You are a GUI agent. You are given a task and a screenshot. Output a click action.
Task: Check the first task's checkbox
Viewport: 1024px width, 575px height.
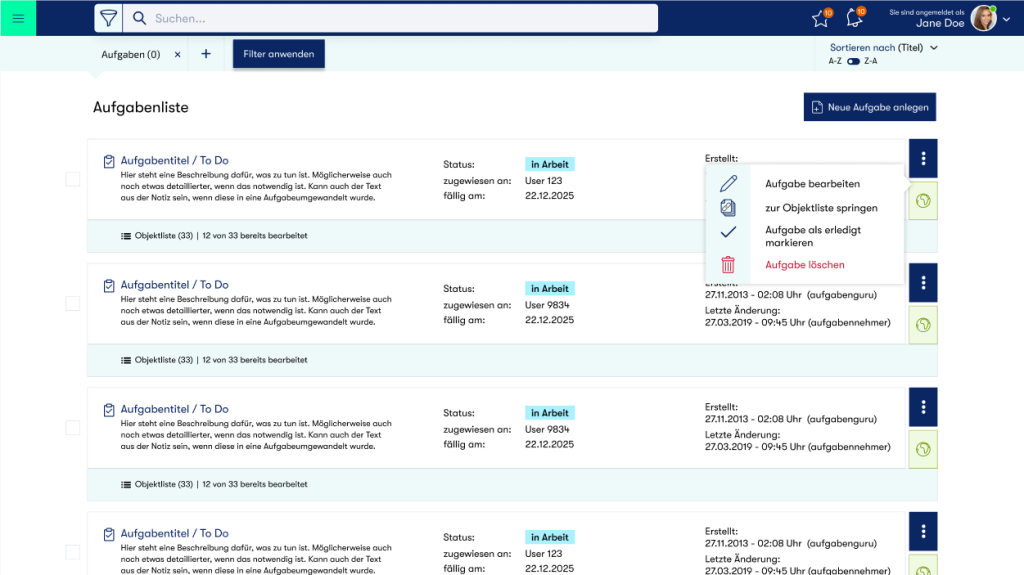(73, 179)
